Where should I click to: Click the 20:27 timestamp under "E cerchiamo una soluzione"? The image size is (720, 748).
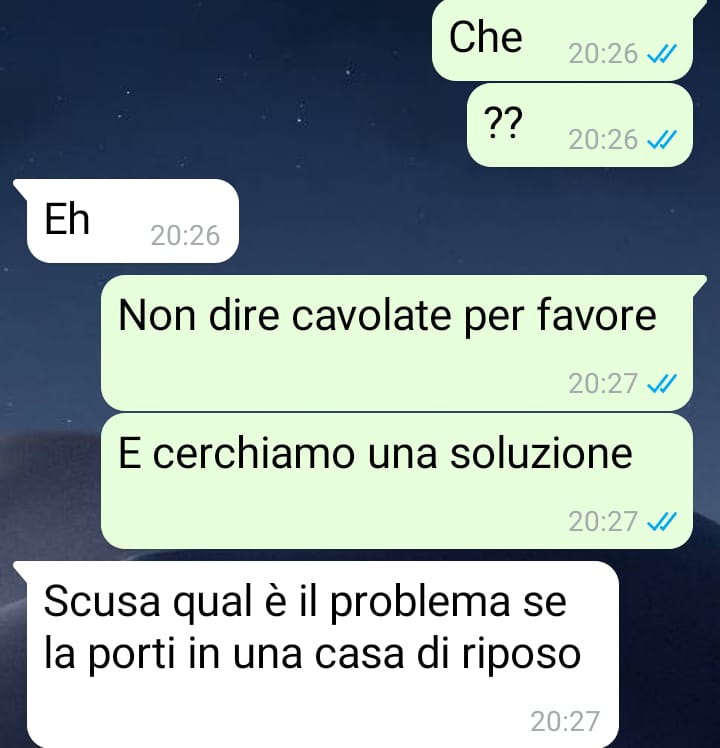pyautogui.click(x=603, y=521)
